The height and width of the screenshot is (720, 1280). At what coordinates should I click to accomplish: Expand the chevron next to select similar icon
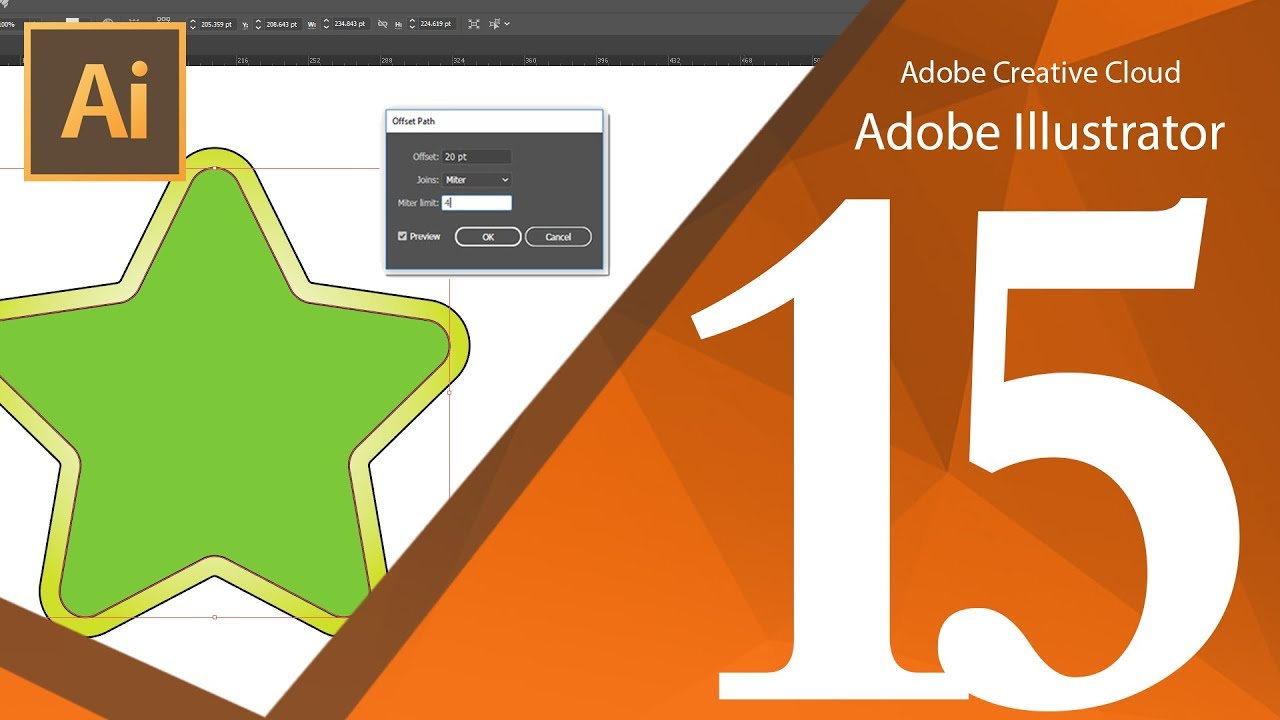click(x=507, y=24)
